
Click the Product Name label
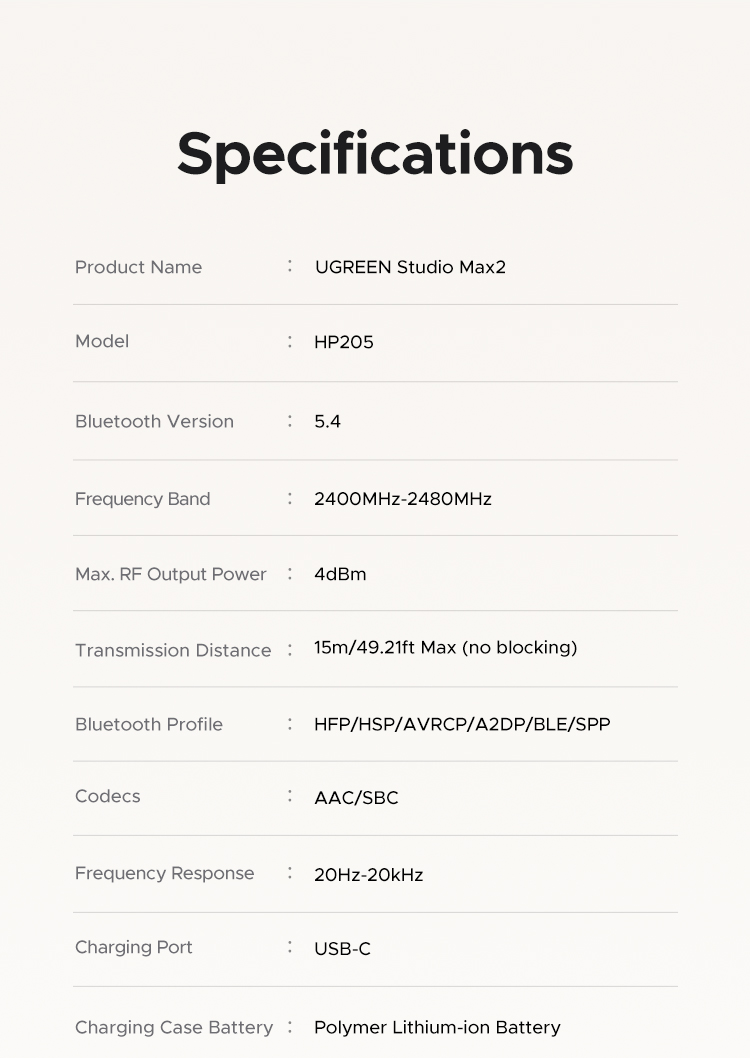(x=138, y=267)
